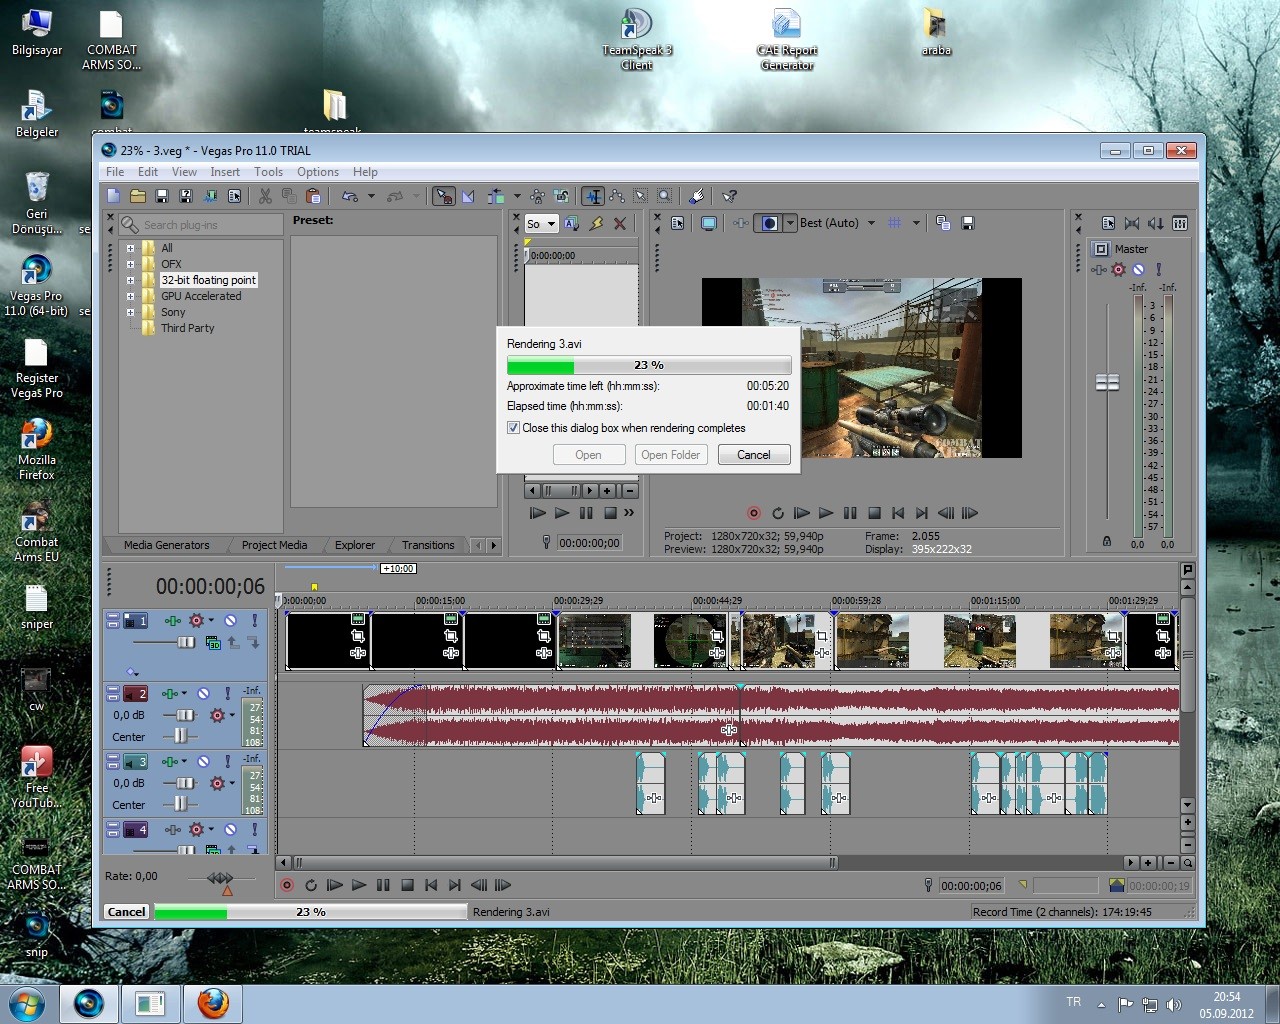Screen dimensions: 1280x1024
Task: Click the Cancel button in status bar
Action: click(127, 912)
